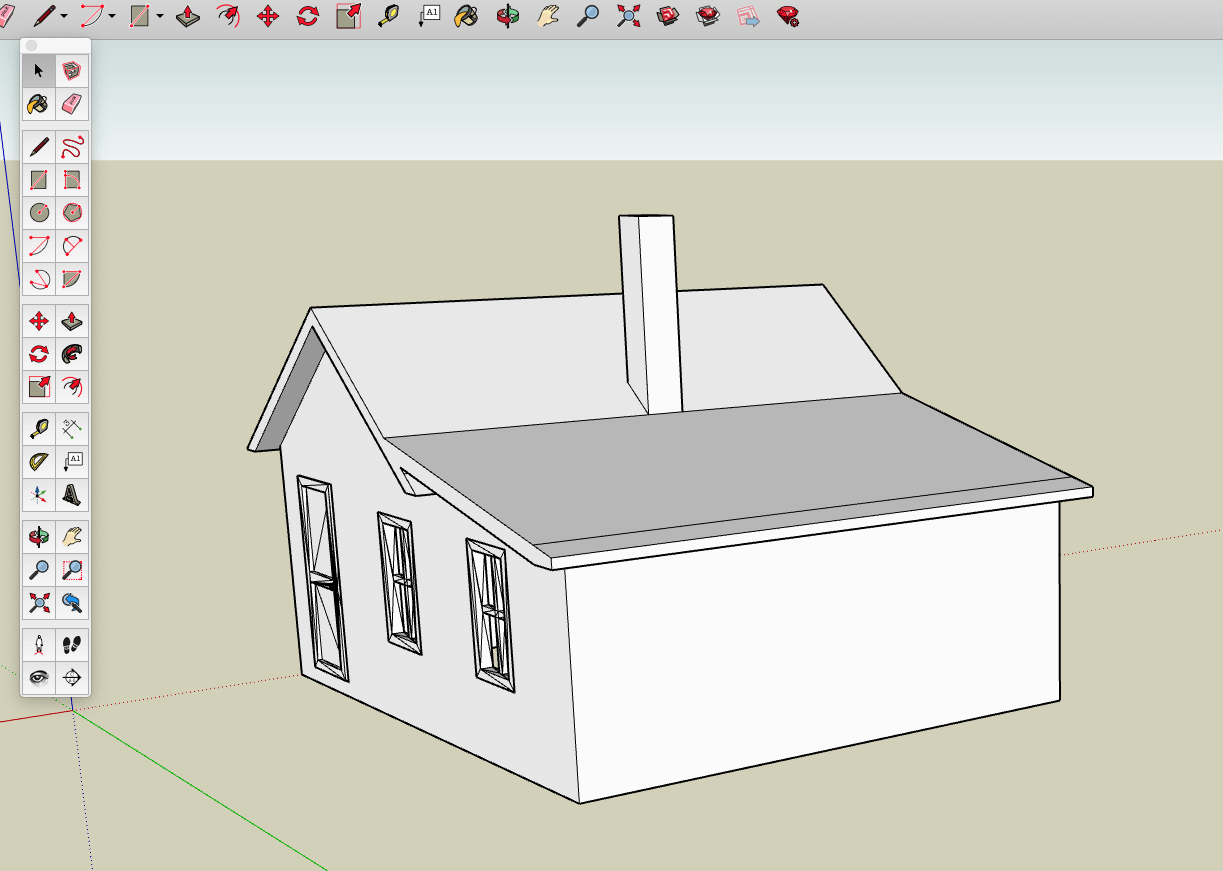Pick the Paint Bucket in the floating palette
The height and width of the screenshot is (871, 1223).
(x=39, y=104)
